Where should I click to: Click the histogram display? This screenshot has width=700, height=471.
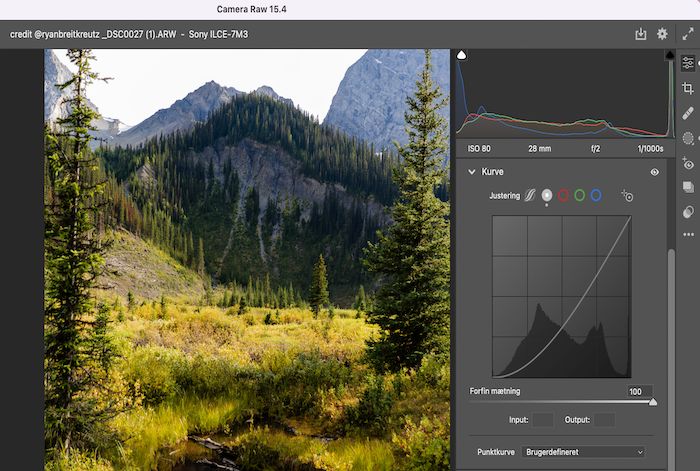(x=566, y=93)
